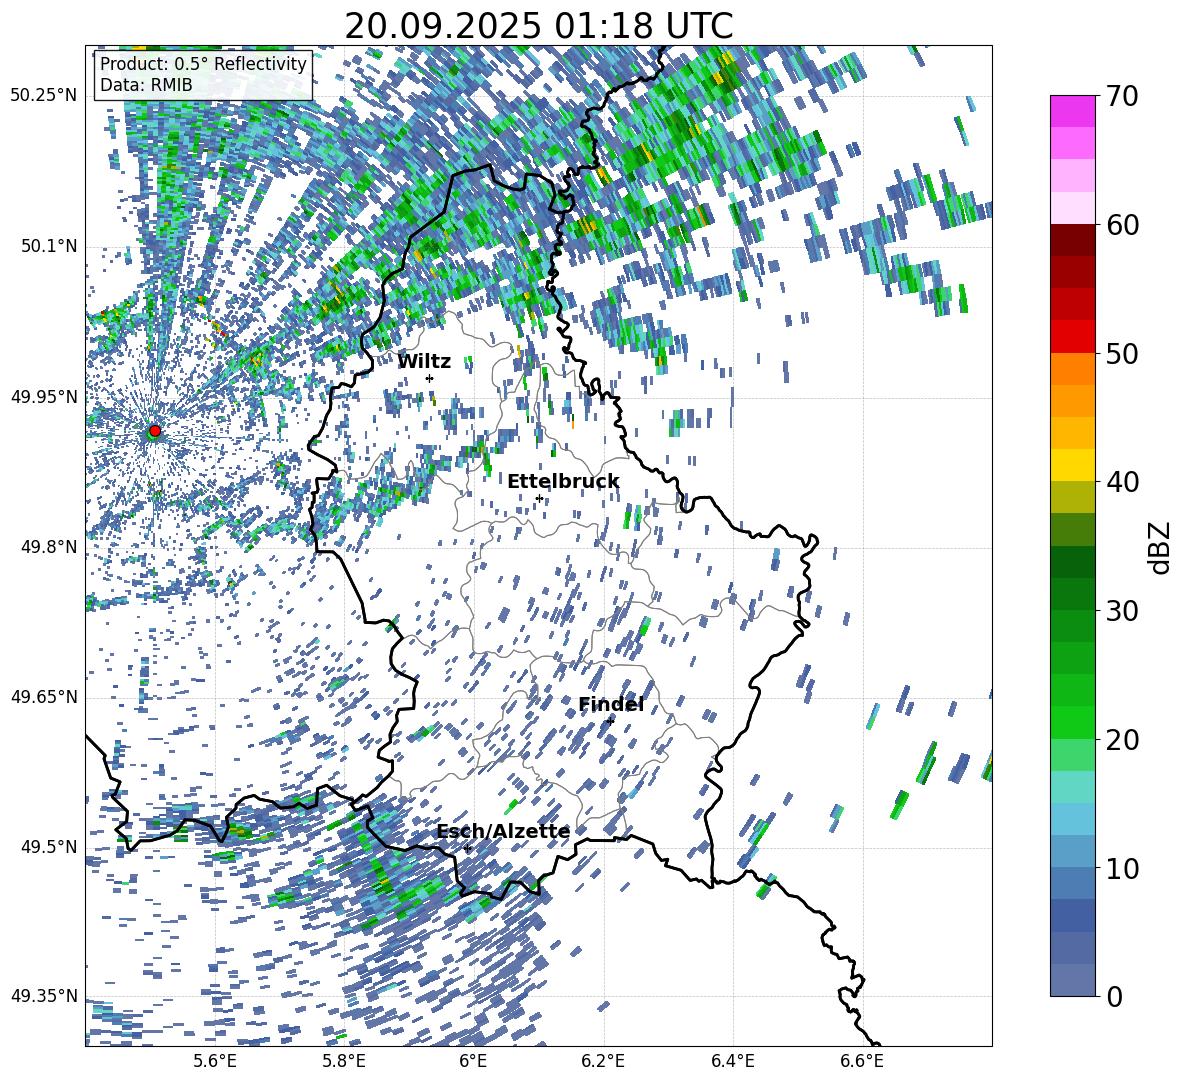Pick the slate-blue swatch just above 0 dBZ
The width and height of the screenshot is (1184, 1081).
[1073, 980]
